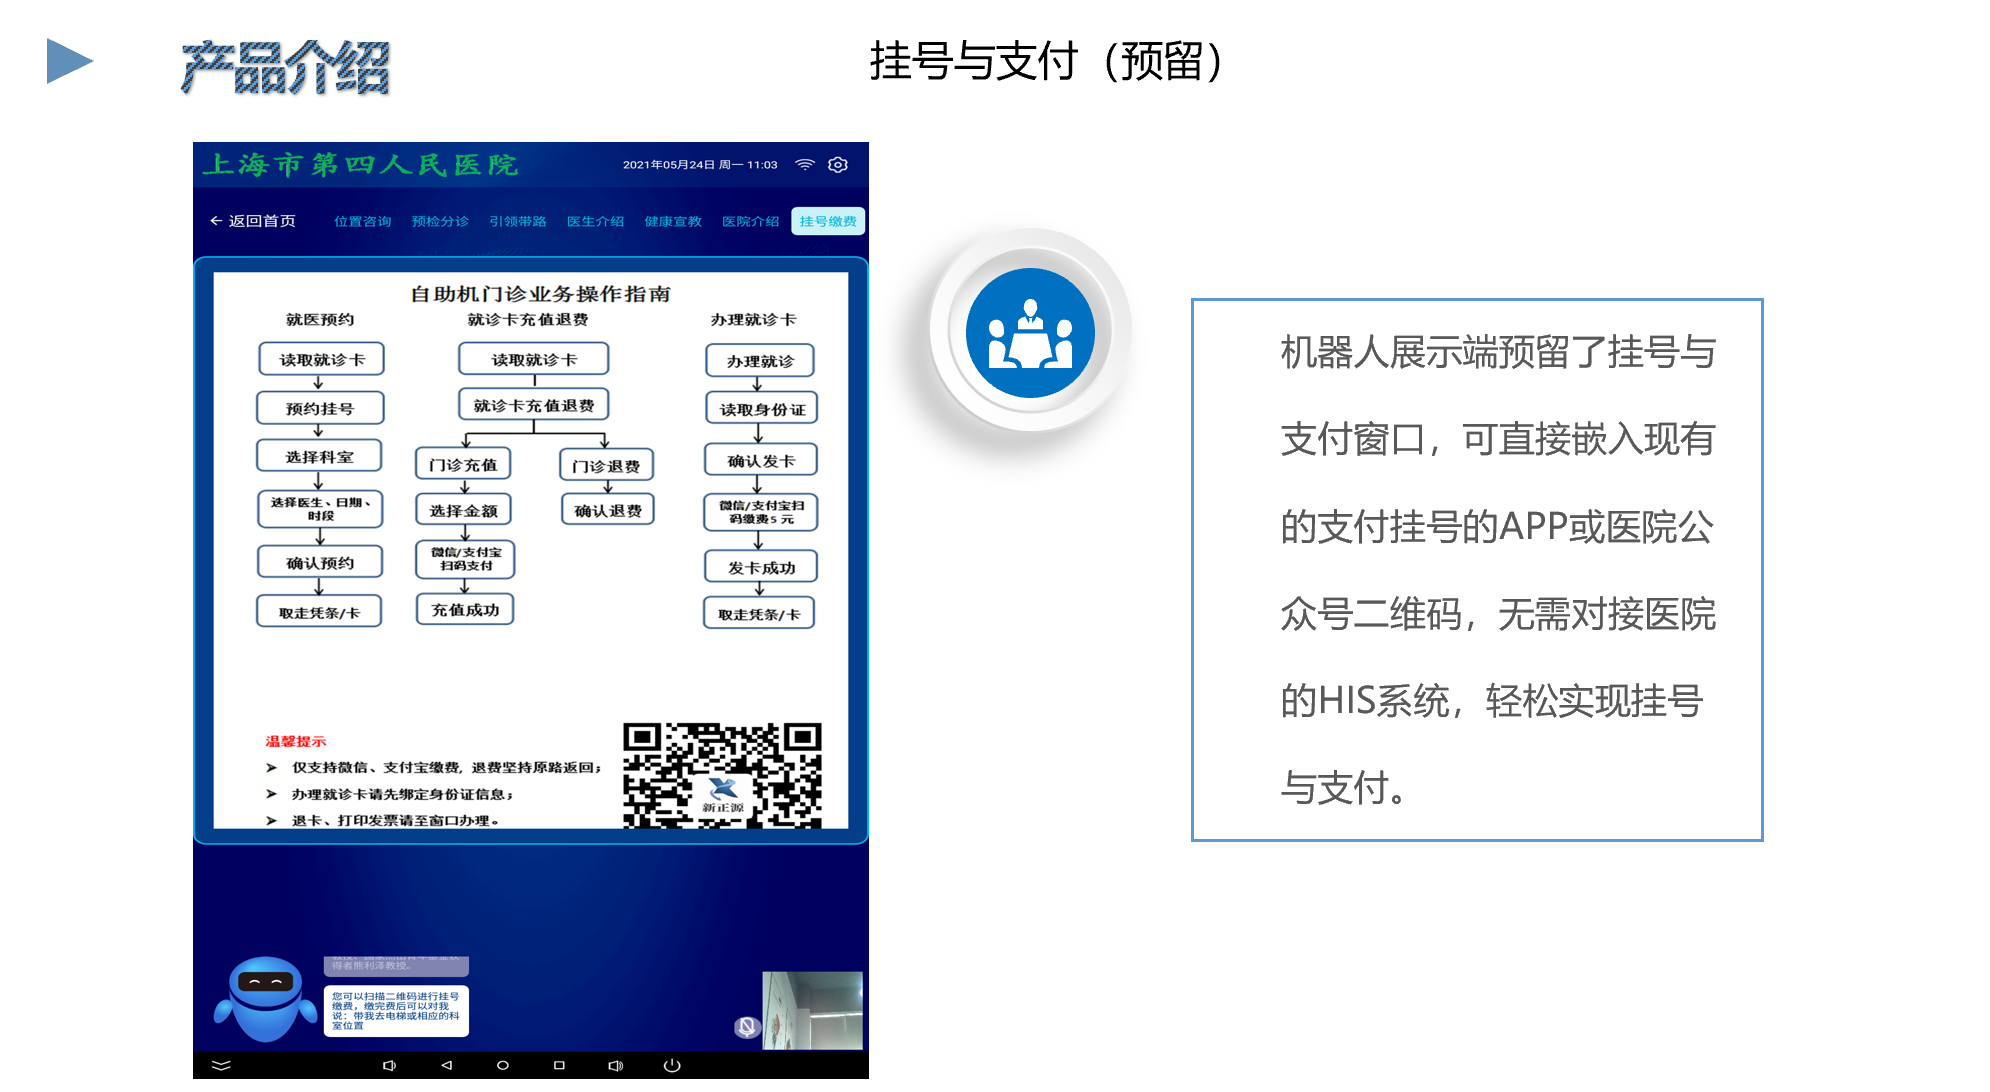Click the camera preview thumbnail

coord(812,1010)
